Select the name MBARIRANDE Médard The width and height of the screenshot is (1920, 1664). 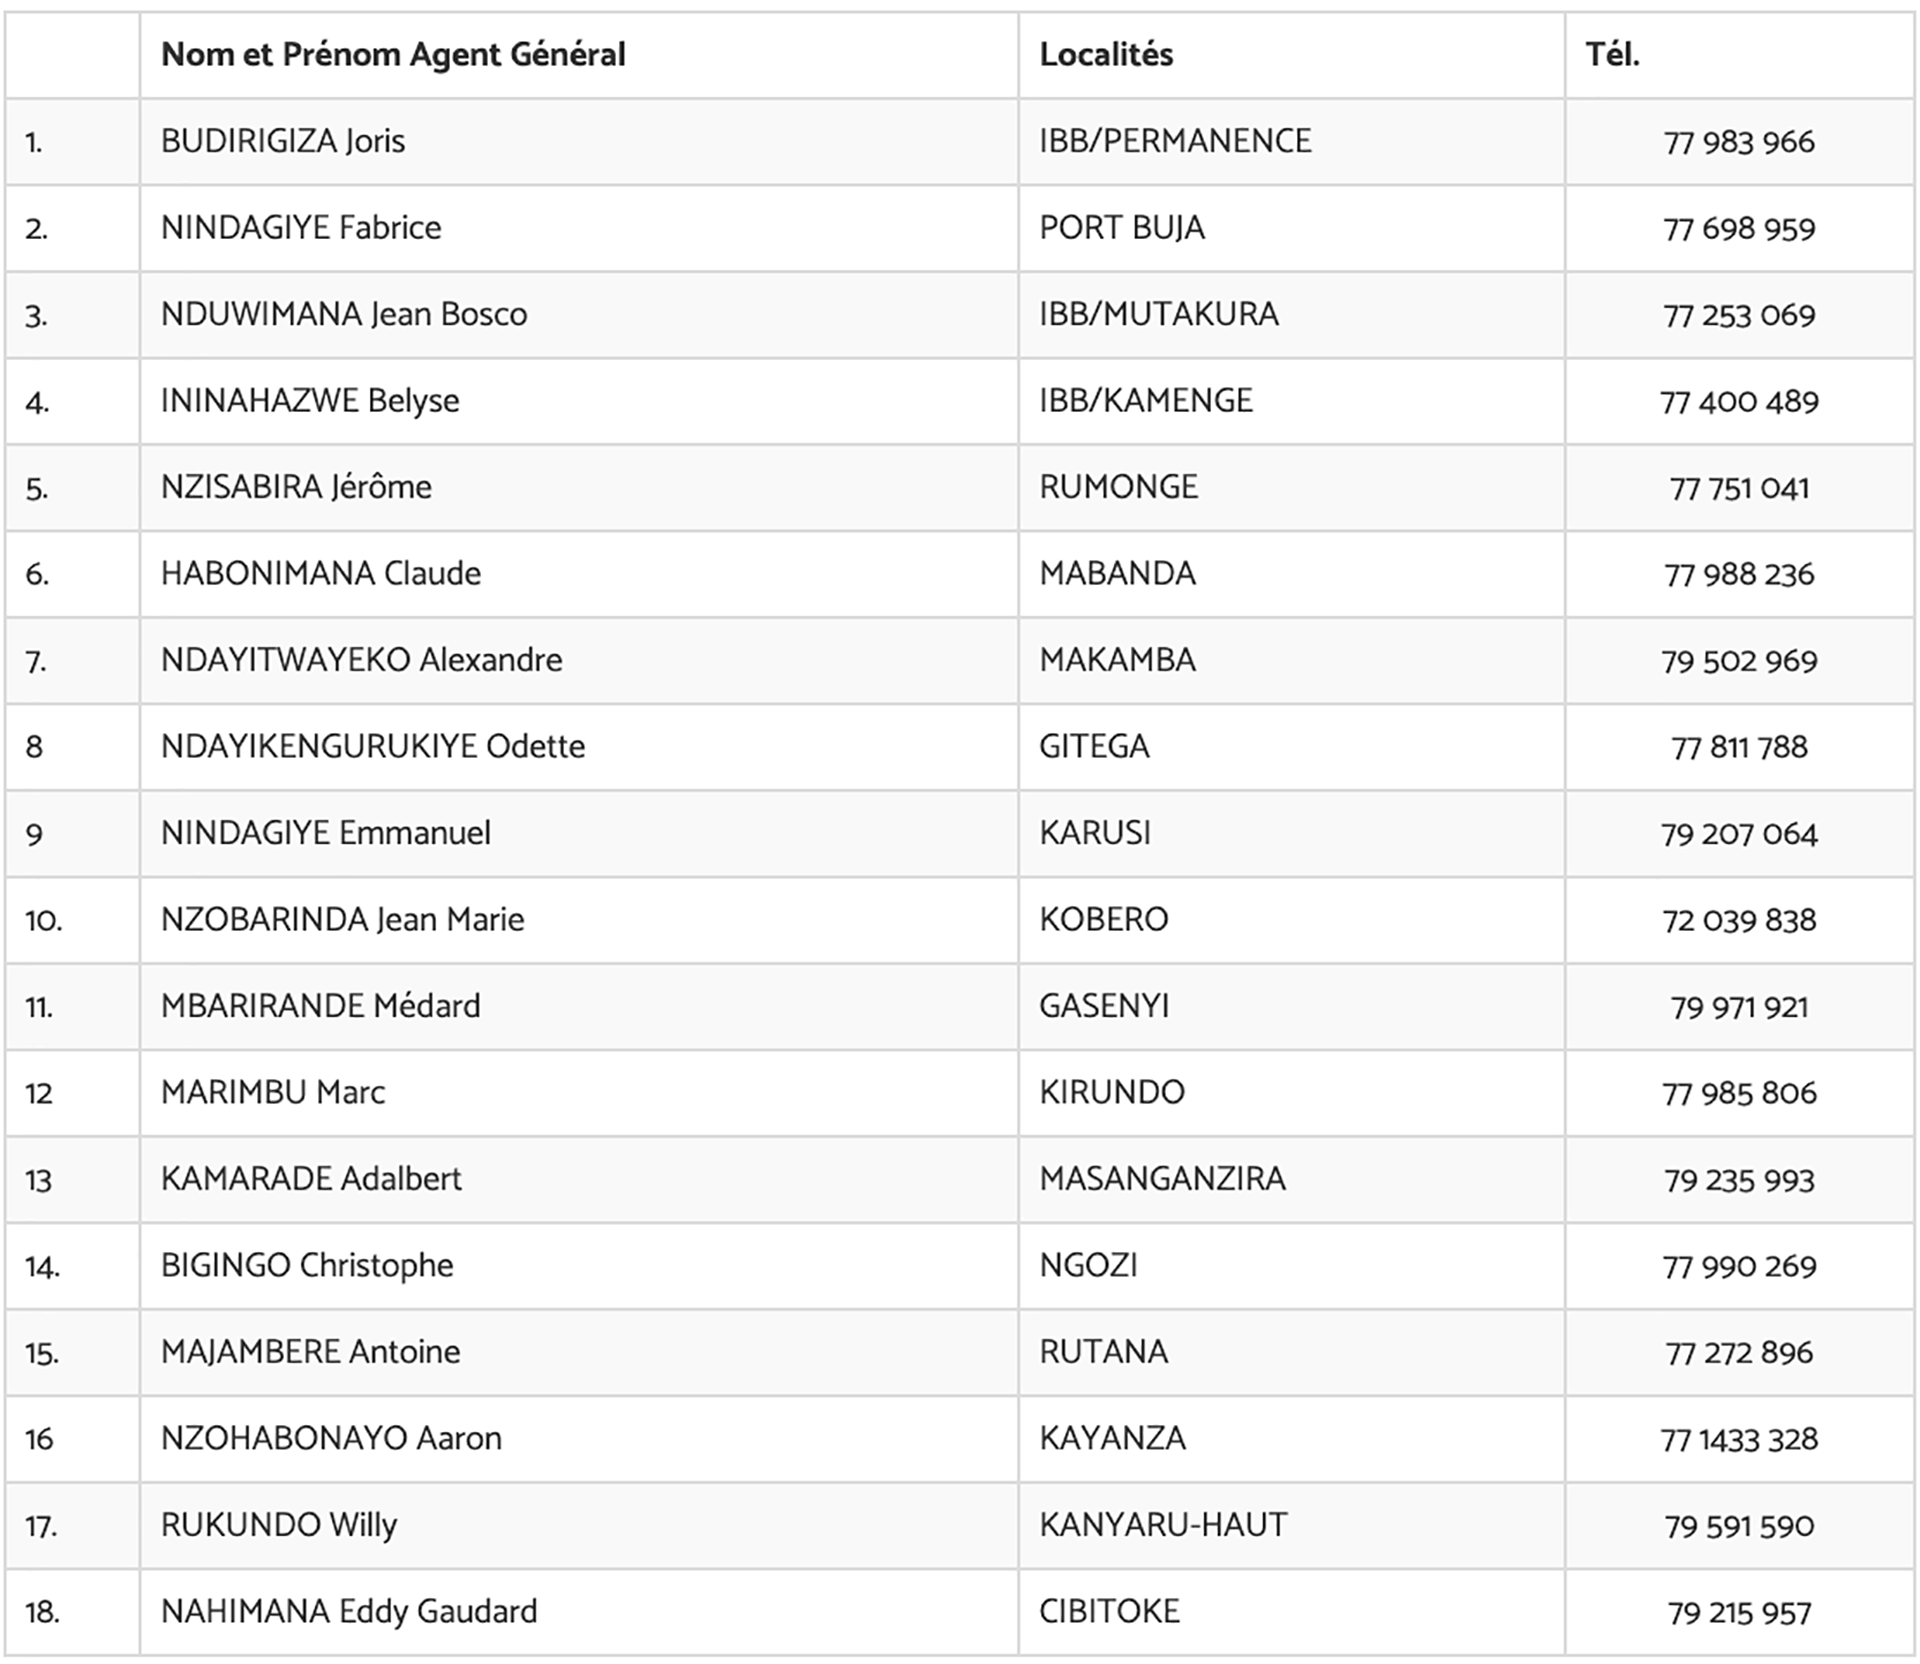pos(321,1006)
